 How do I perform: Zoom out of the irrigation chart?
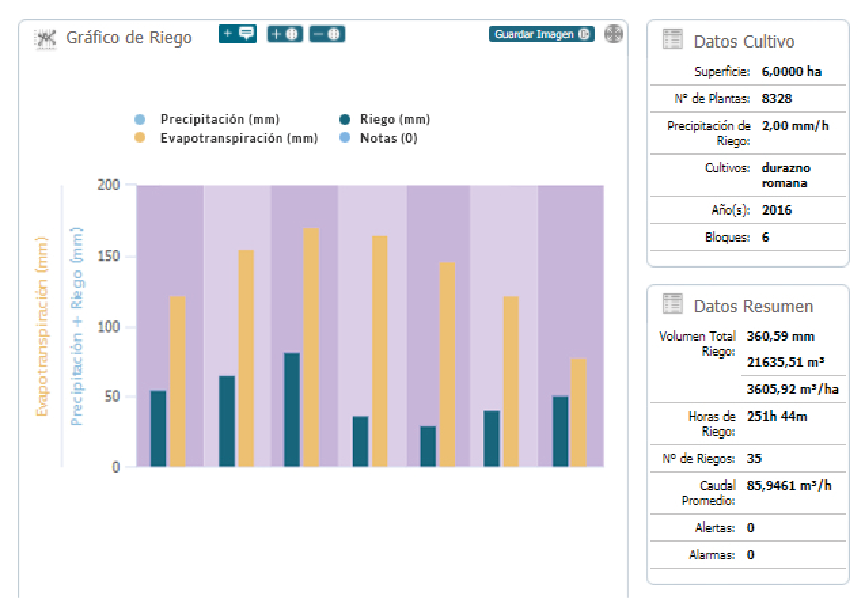[x=327, y=34]
